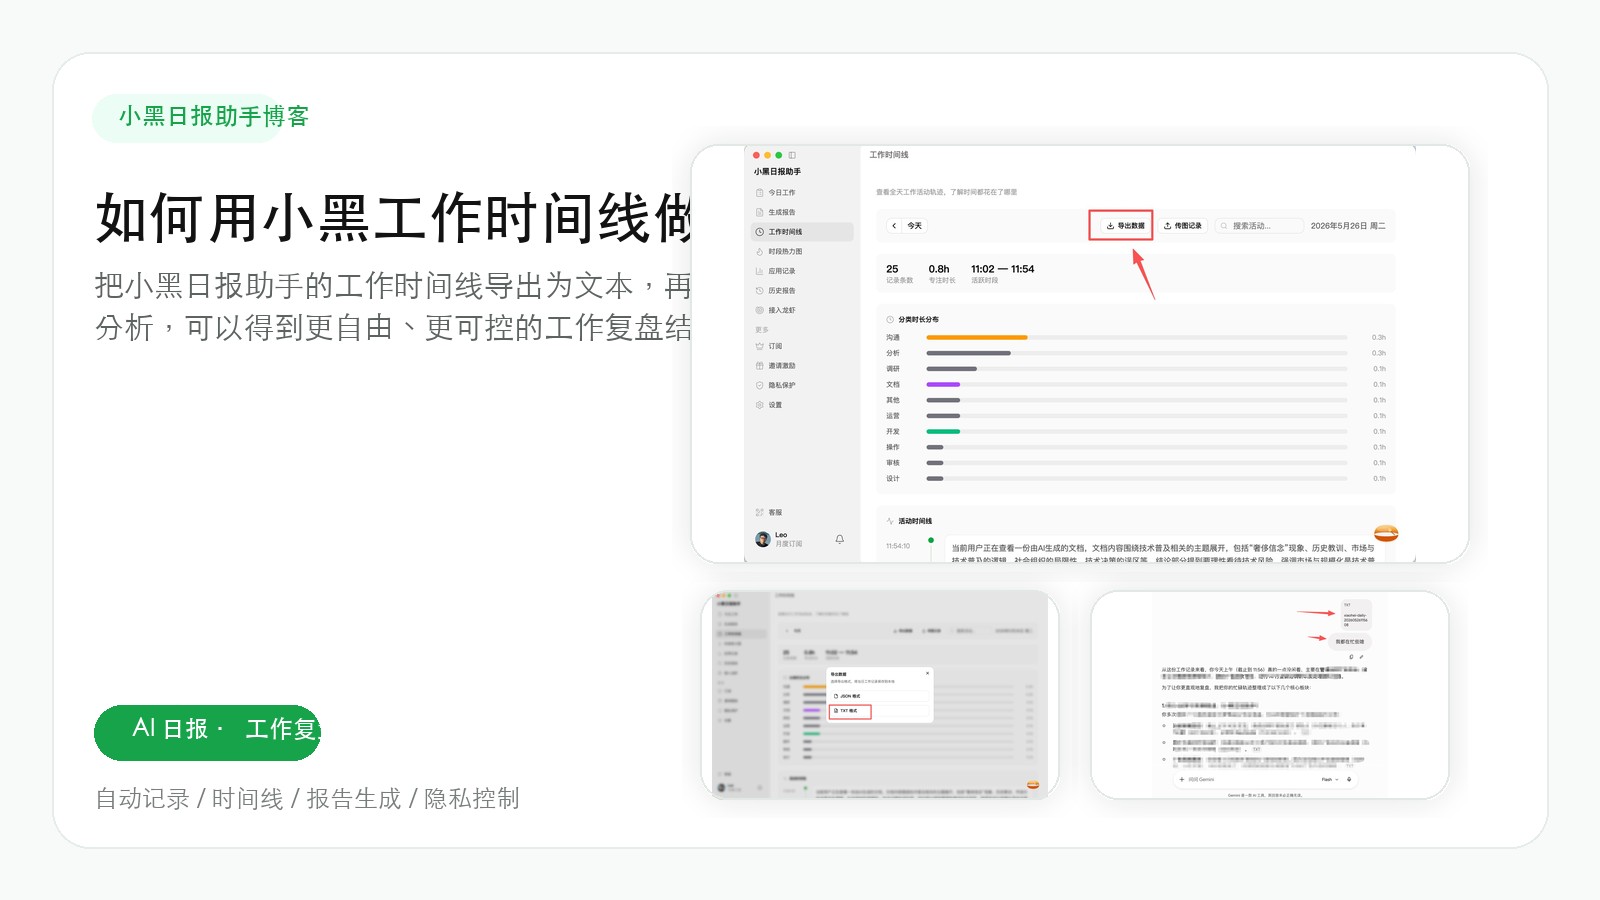This screenshot has height=900, width=1600.
Task: Click the '11:54:10' timestamp in 活动时间线
Action: tap(898, 546)
